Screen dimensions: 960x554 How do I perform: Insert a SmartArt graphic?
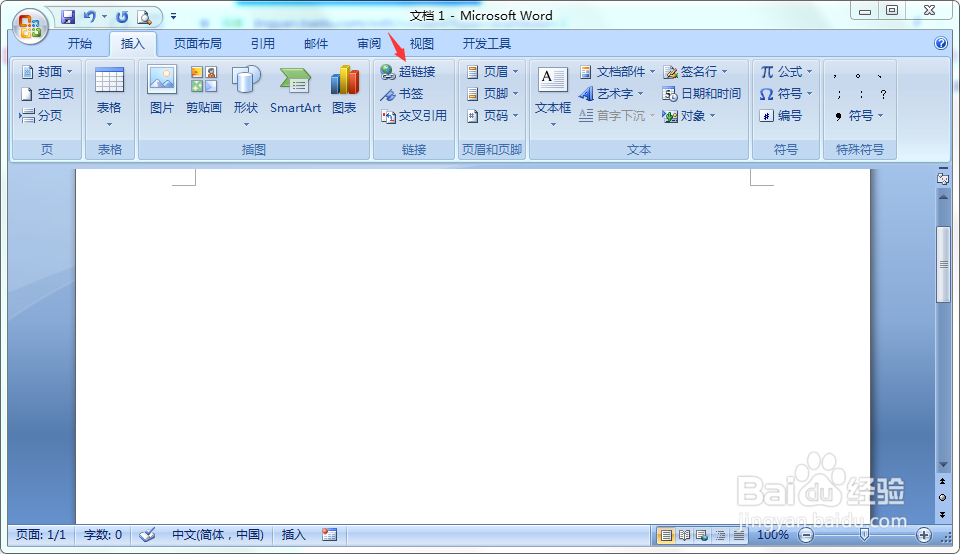pyautogui.click(x=296, y=90)
